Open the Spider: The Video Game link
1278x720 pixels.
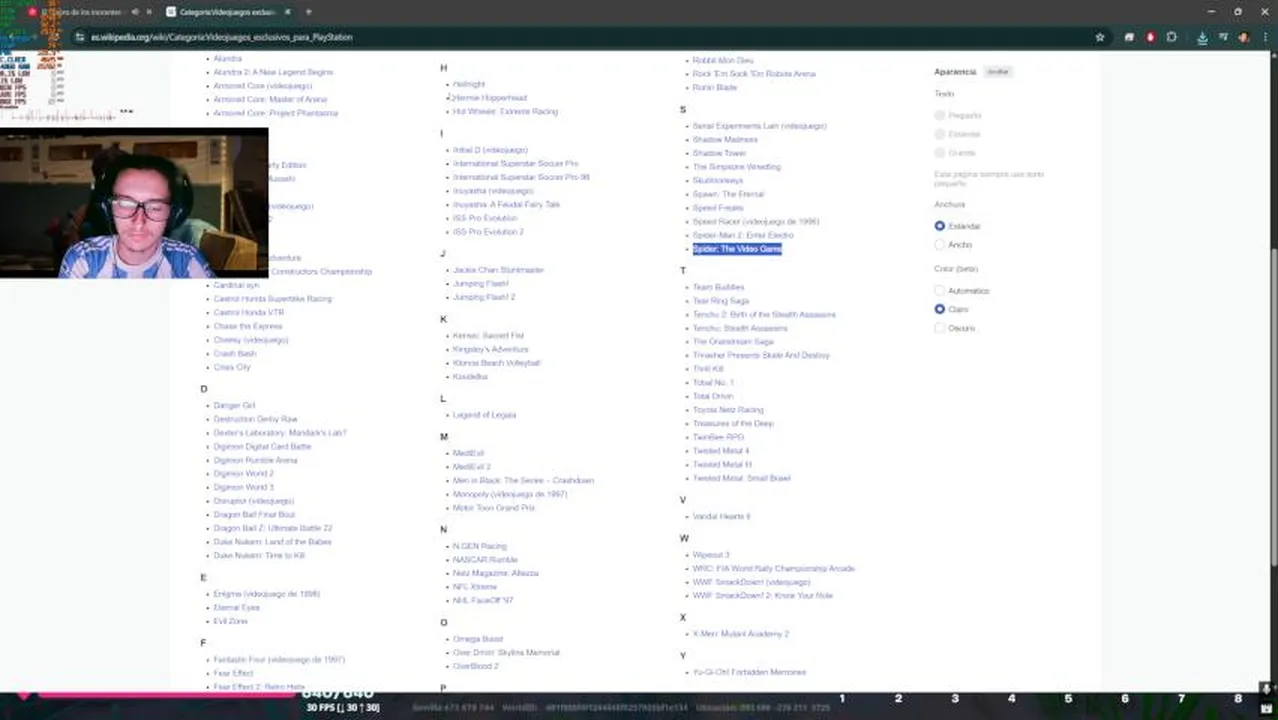(737, 249)
